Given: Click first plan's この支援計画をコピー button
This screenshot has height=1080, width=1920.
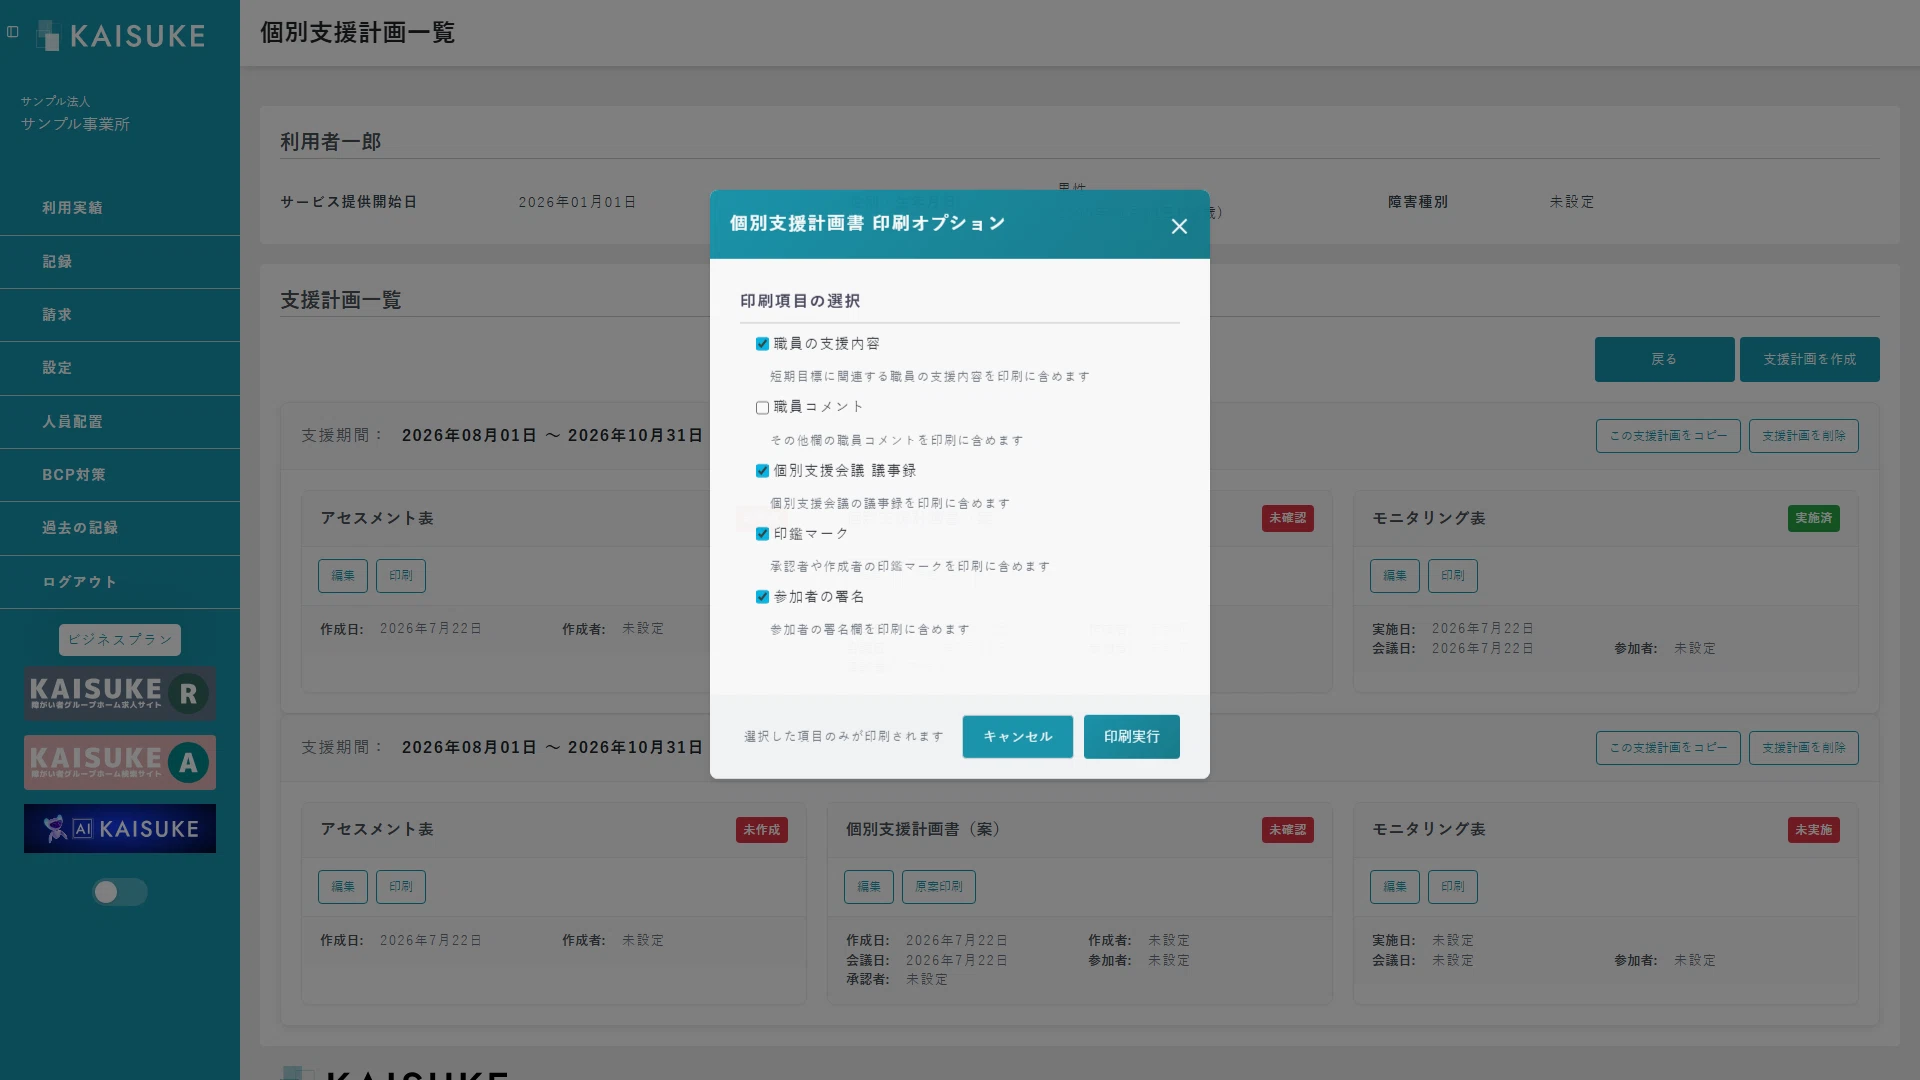Looking at the screenshot, I should point(1668,436).
